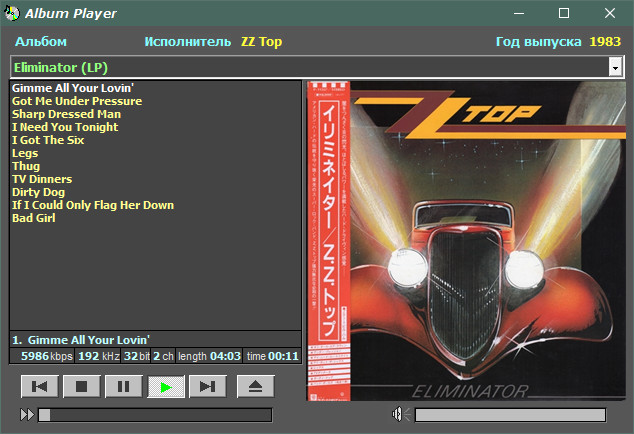Screen dimensions: 634x434
Task: Click the 32 bit depth readout
Action: point(137,356)
